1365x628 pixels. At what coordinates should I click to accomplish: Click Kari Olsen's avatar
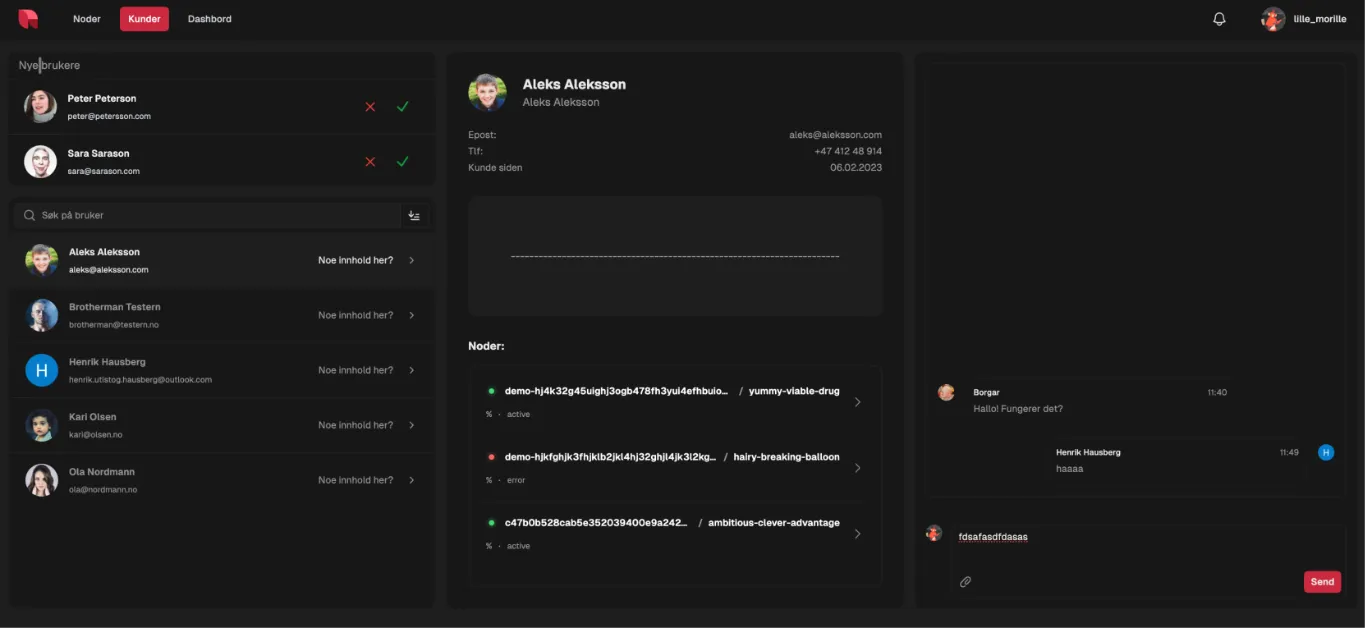click(x=41, y=425)
